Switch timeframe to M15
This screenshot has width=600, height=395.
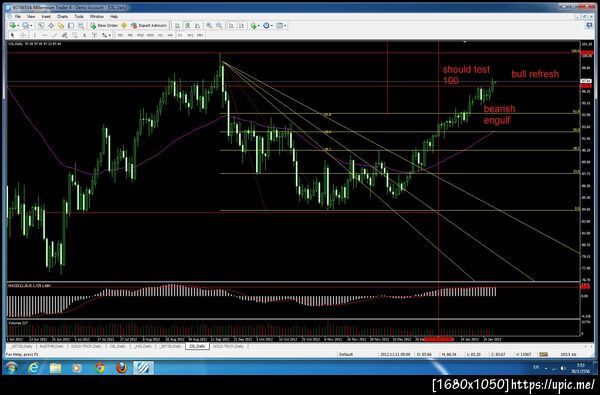click(x=140, y=35)
